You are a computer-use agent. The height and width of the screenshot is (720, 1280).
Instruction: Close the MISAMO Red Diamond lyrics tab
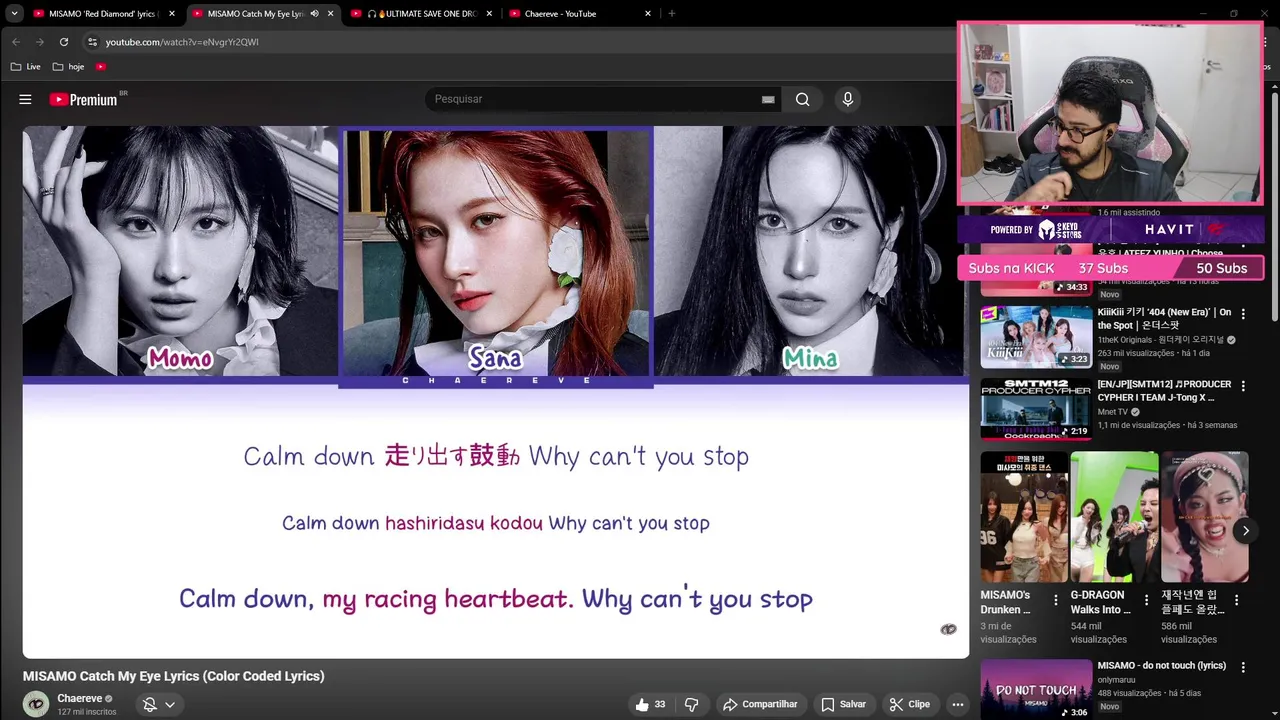(172, 13)
